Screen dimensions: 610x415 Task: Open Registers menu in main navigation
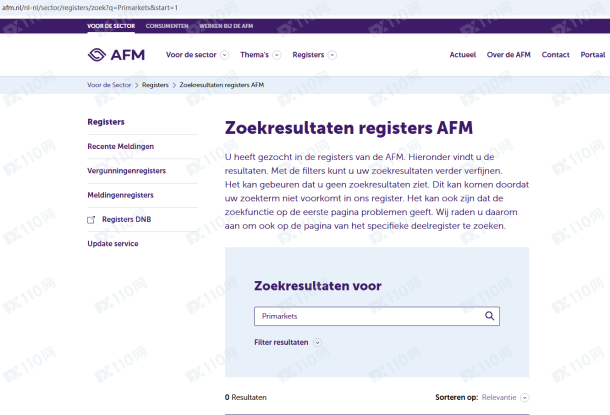tap(308, 55)
